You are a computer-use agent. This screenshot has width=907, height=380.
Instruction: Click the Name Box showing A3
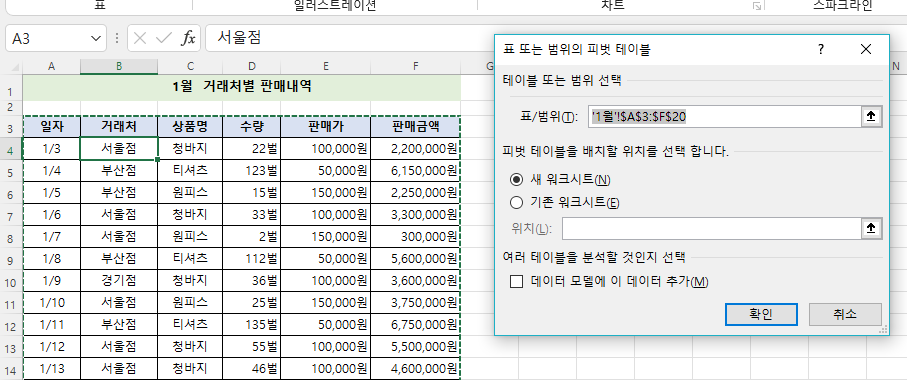47,39
